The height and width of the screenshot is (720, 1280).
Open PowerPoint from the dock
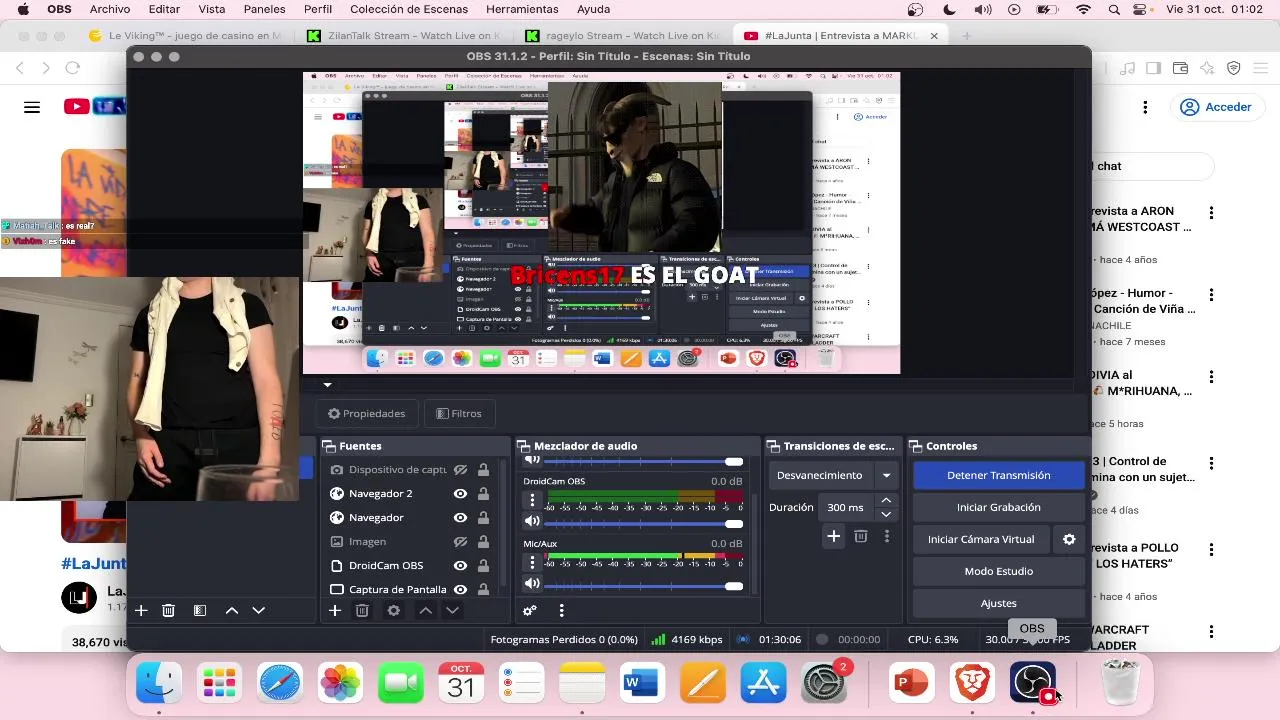[910, 683]
